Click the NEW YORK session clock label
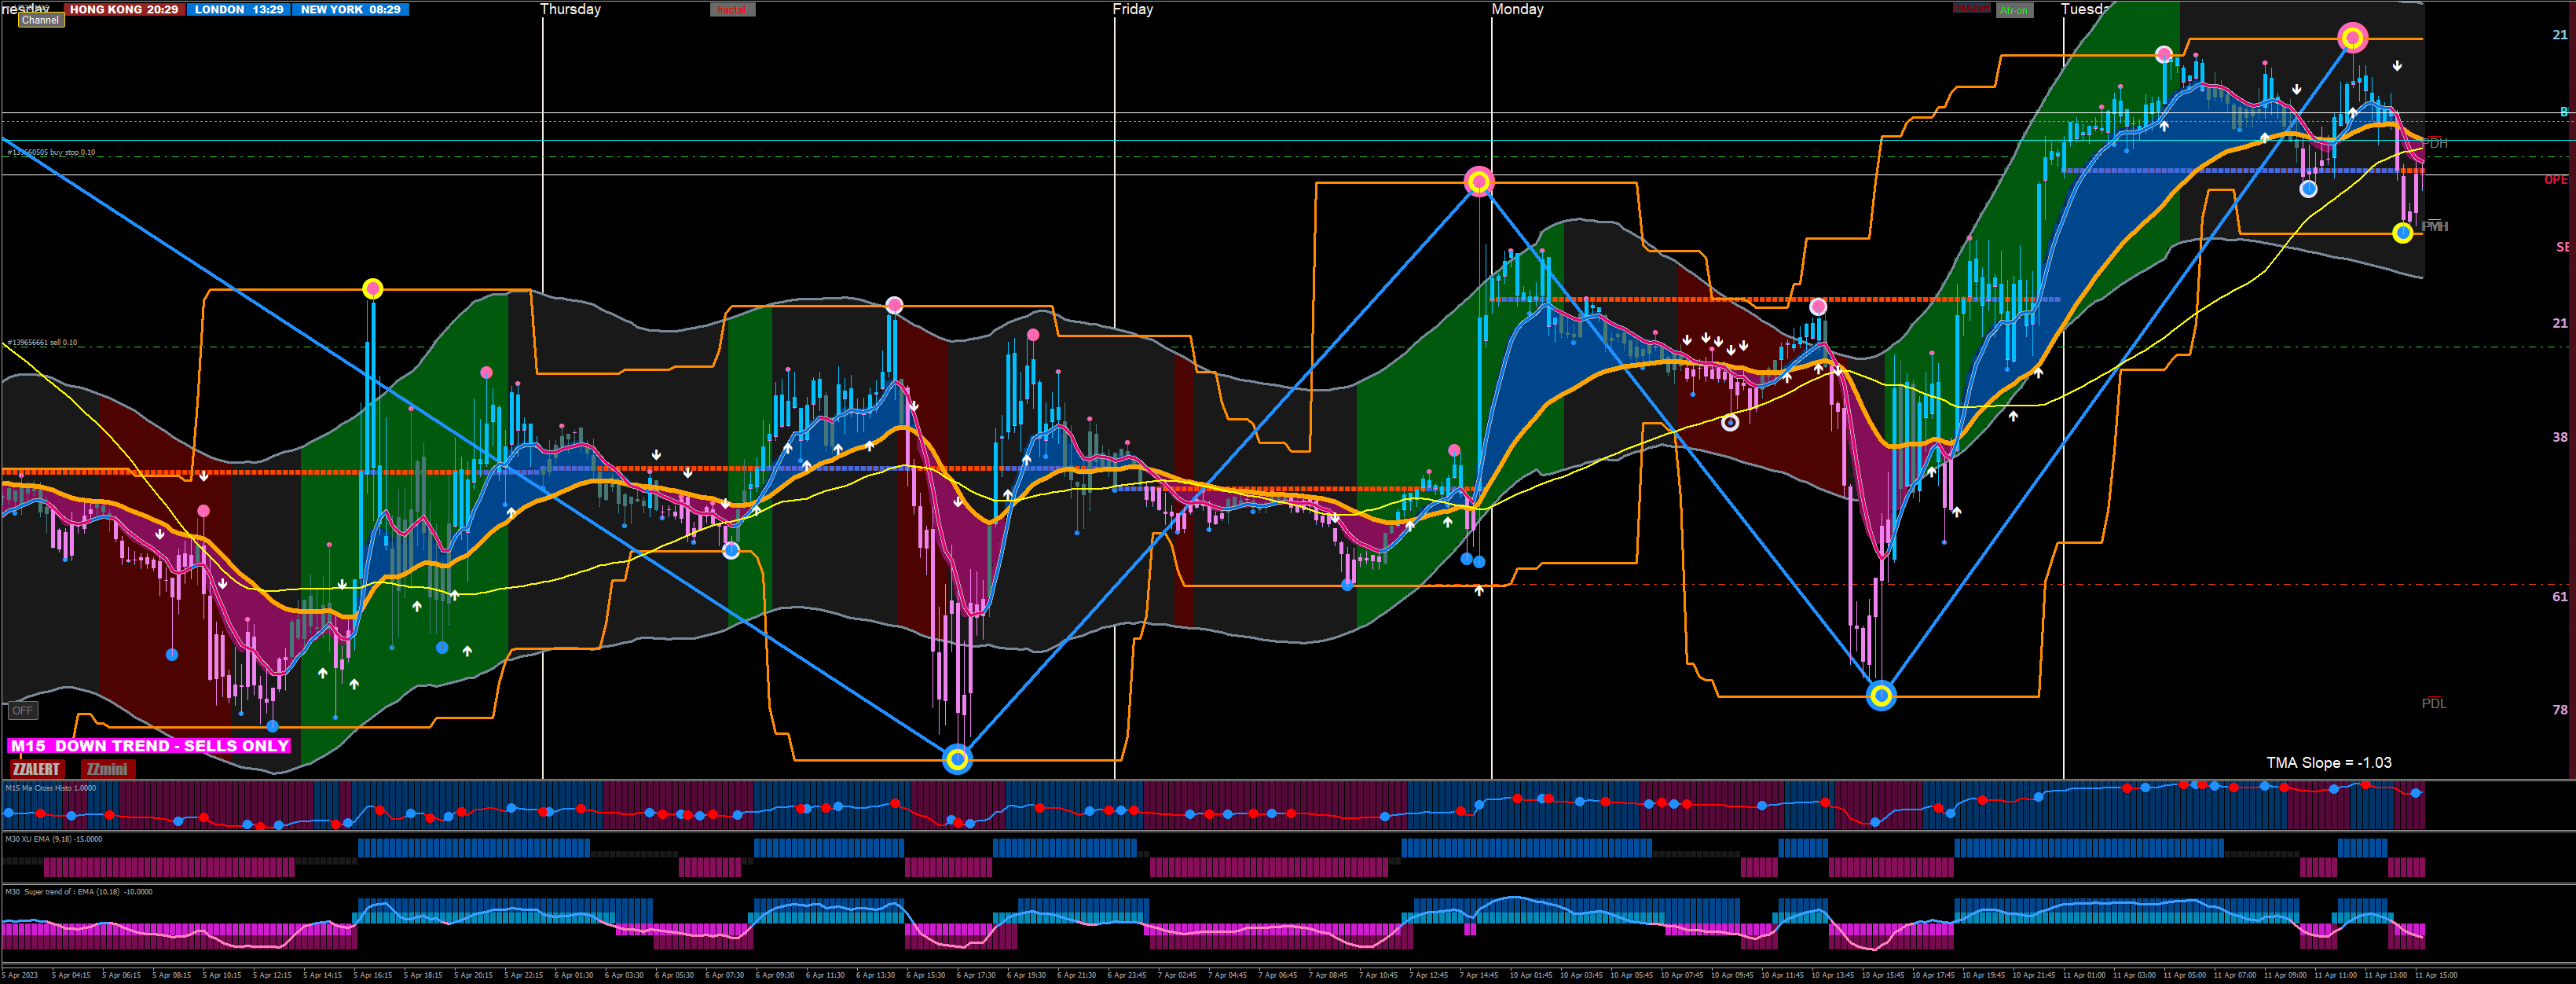 [350, 9]
